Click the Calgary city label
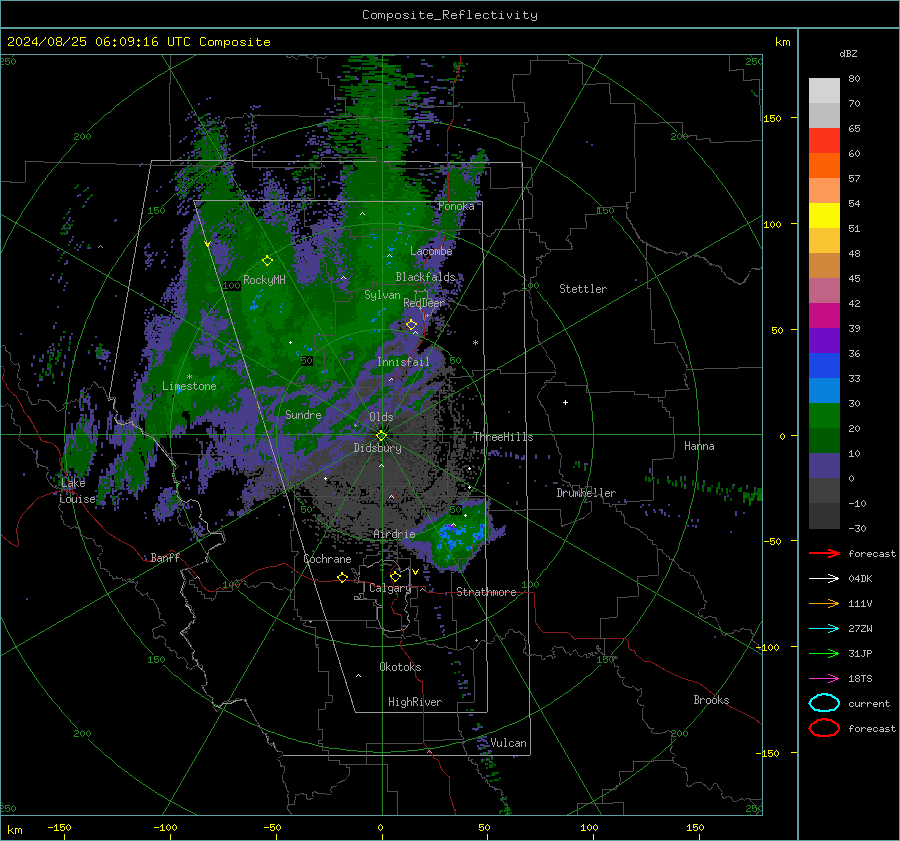Image resolution: width=900 pixels, height=841 pixels. pos(390,588)
